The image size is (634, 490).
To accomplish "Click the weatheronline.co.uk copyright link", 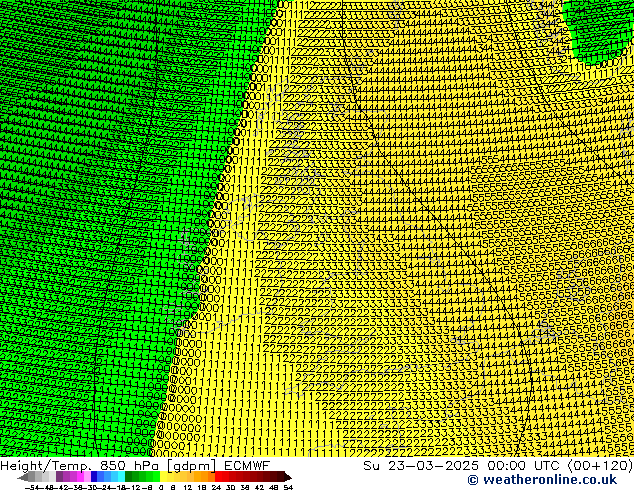I will (x=542, y=480).
